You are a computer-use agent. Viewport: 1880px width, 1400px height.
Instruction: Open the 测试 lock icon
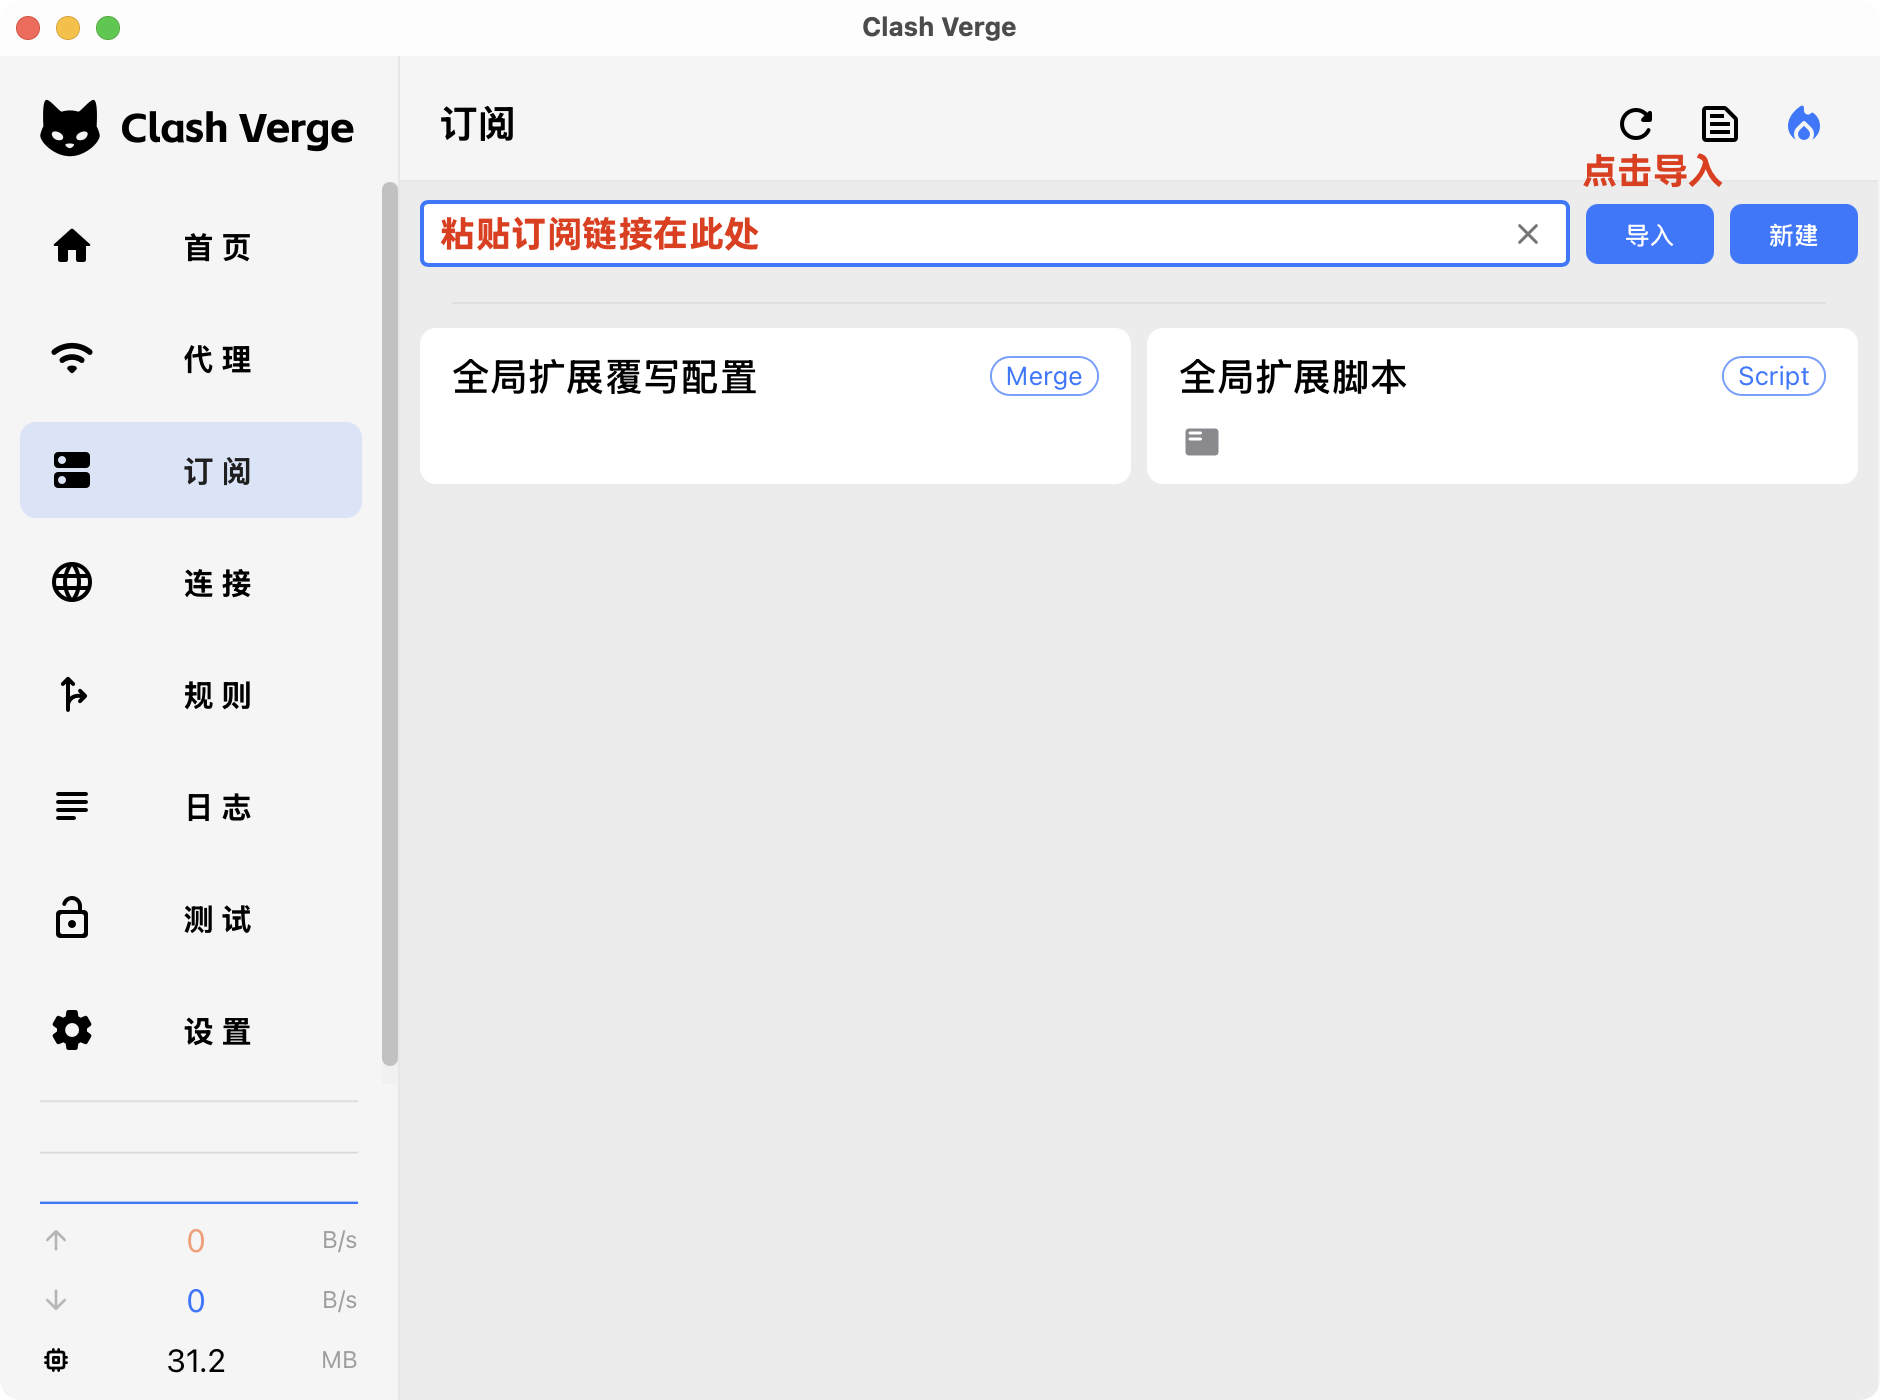pos(72,918)
